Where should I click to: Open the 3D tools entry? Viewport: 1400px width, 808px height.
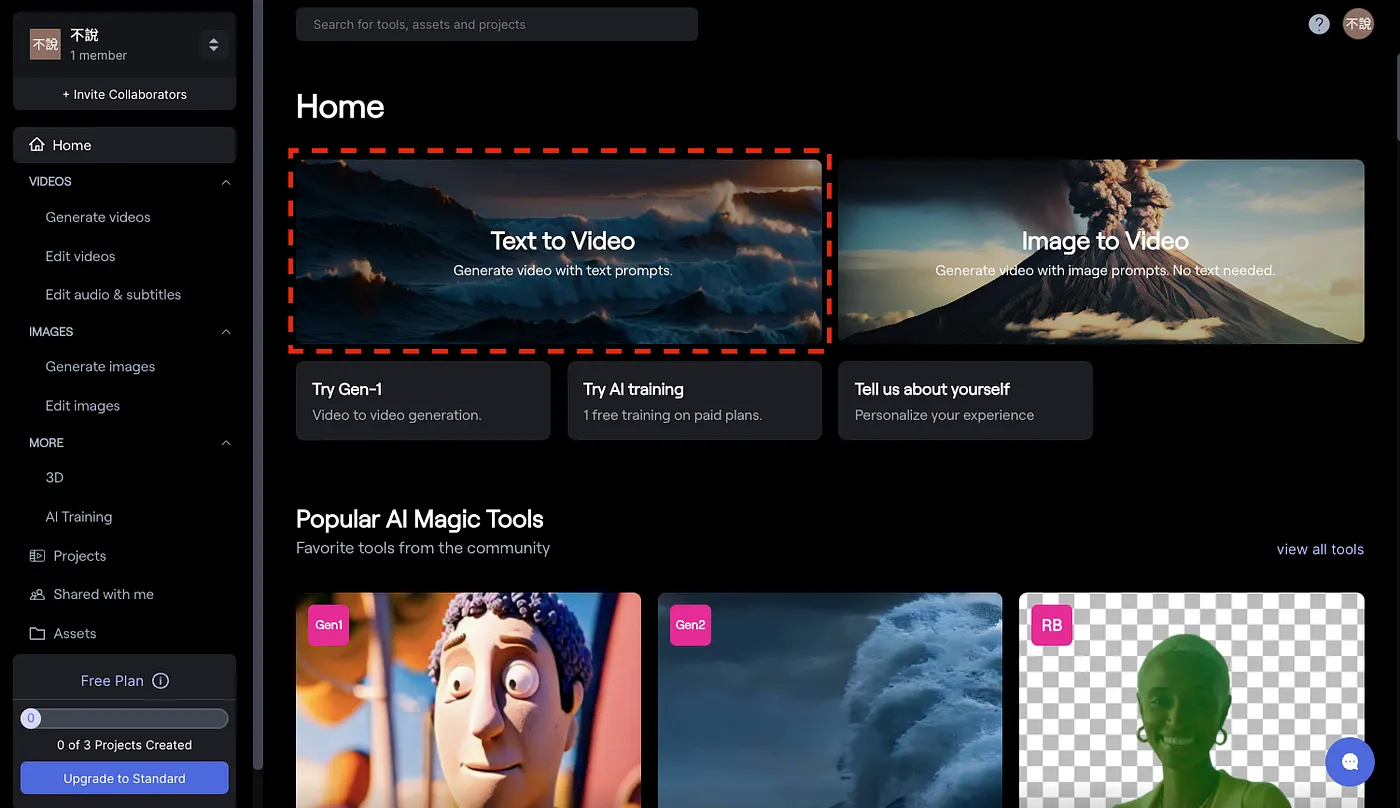[54, 478]
